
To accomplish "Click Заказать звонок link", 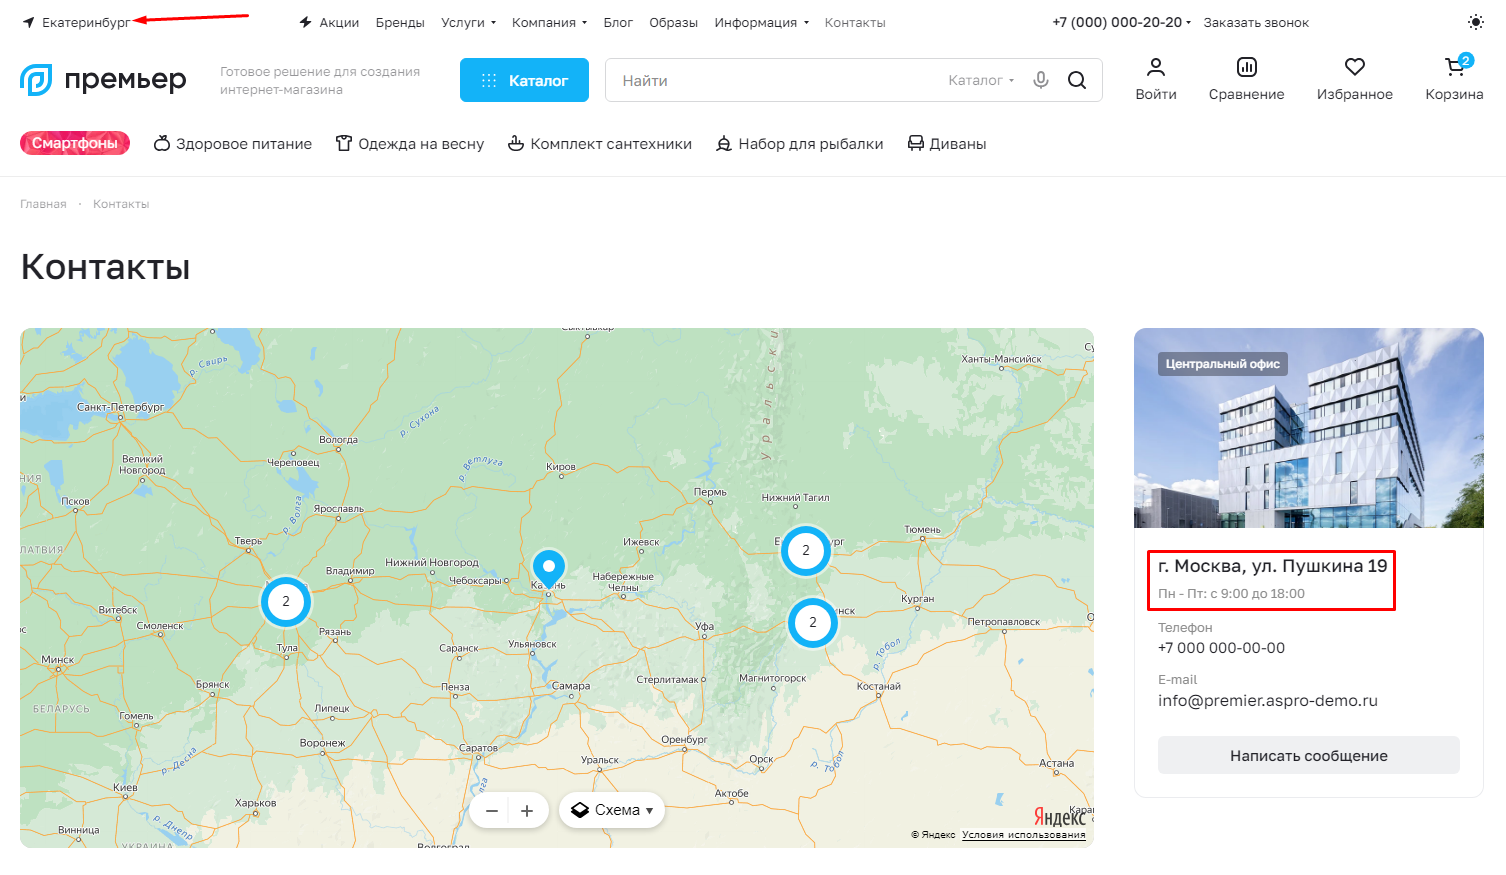I will click(1256, 23).
